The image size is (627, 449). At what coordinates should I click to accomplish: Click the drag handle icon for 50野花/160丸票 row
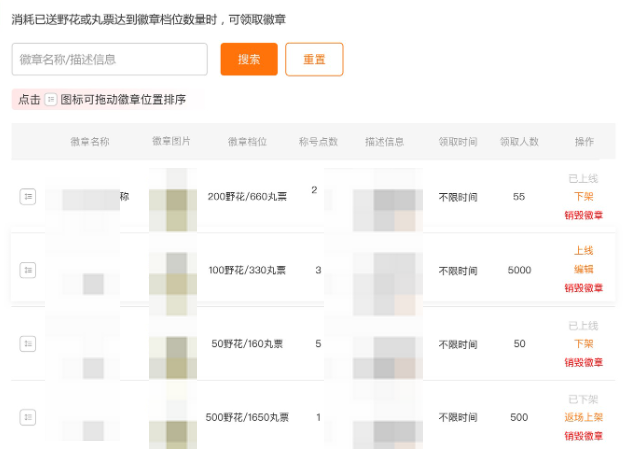point(28,344)
